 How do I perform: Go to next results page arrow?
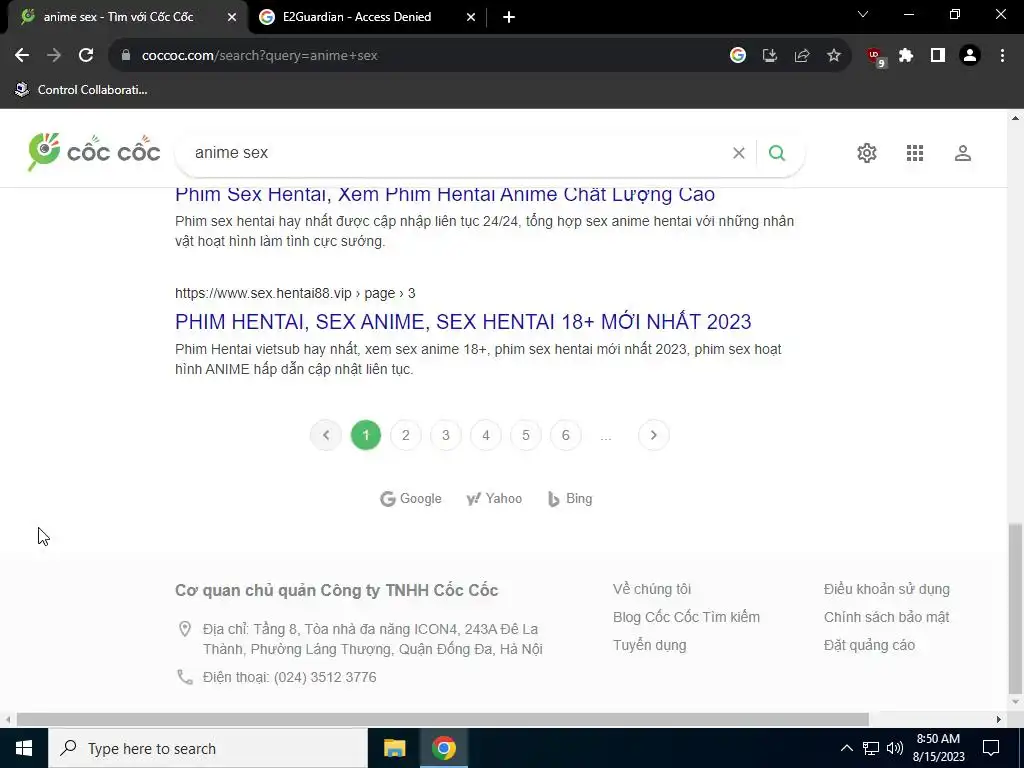coord(654,435)
